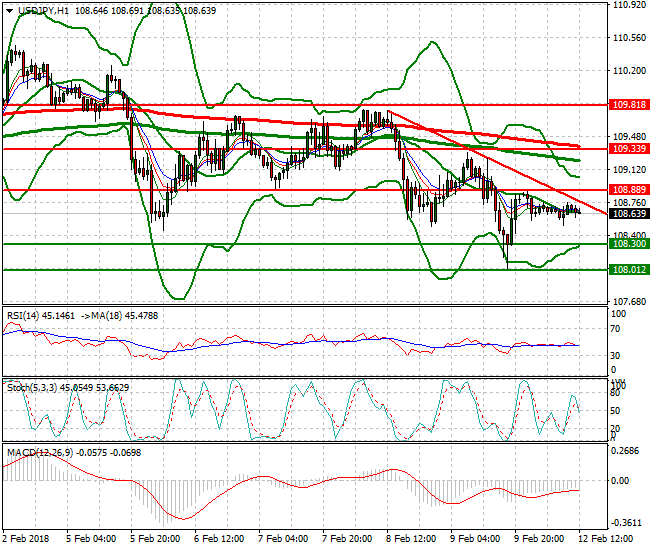This screenshot has width=650, height=550.
Task: Select the RSI scale value 30
Action: coord(616,356)
